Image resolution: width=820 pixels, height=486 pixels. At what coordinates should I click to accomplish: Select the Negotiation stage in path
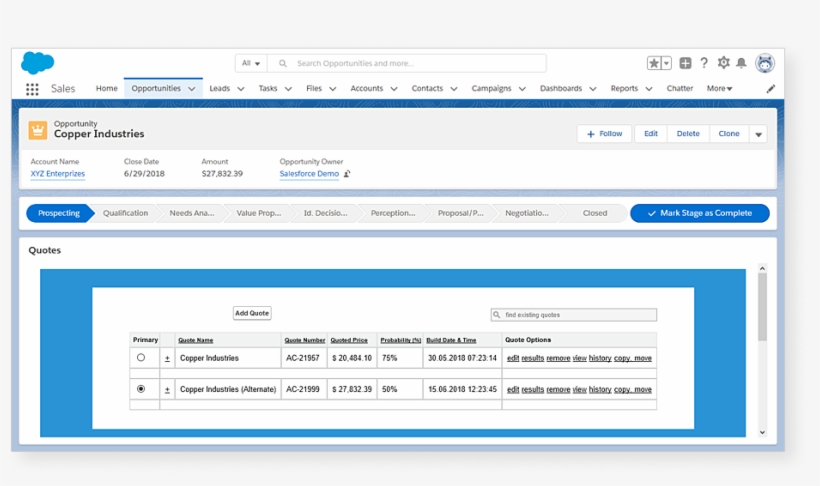coord(527,213)
